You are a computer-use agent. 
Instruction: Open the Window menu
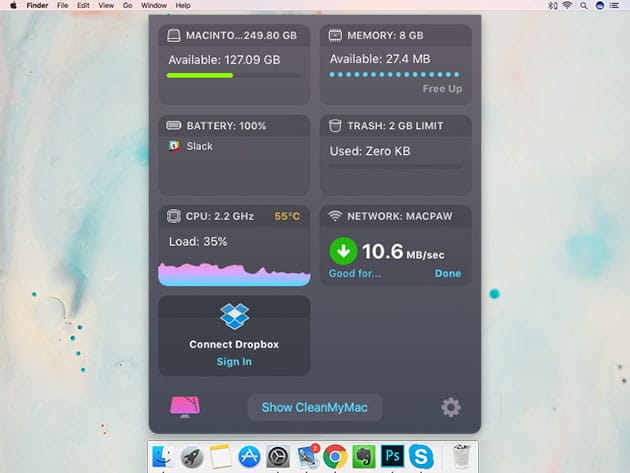click(154, 6)
